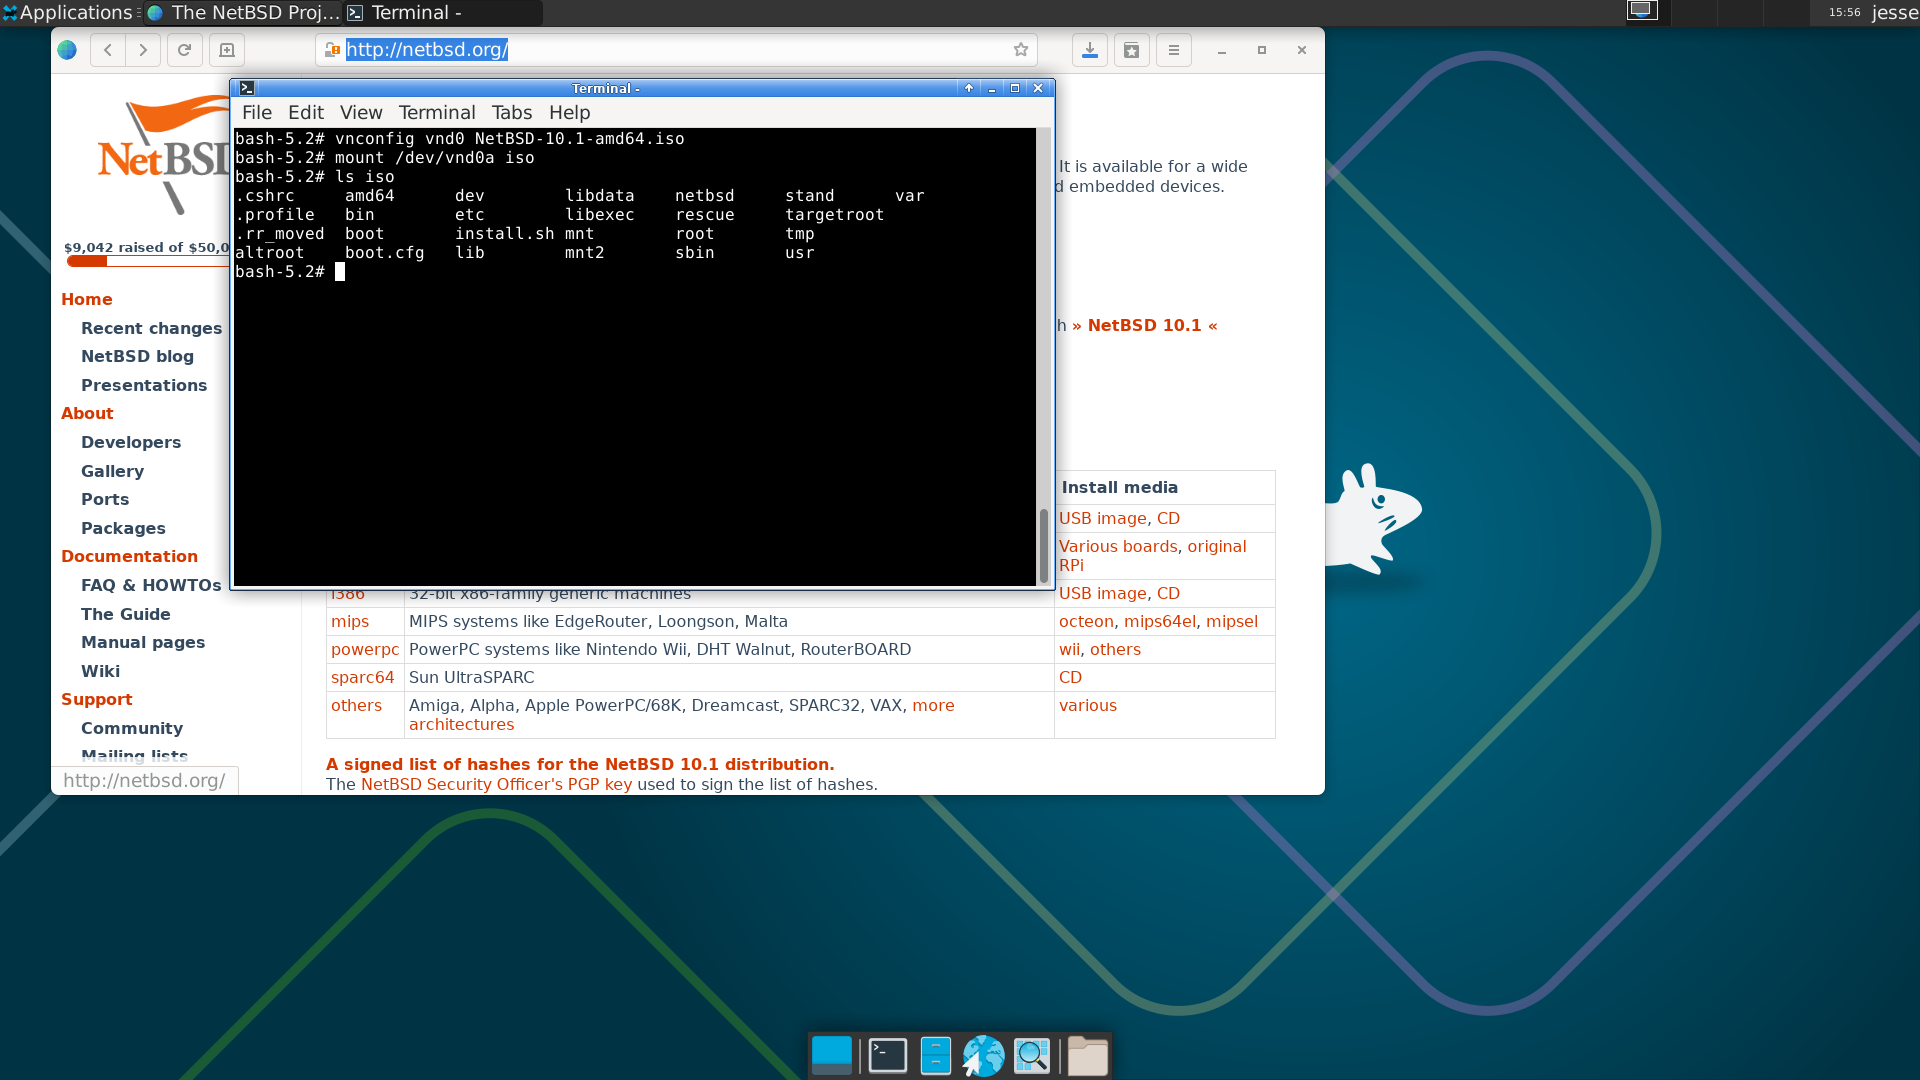Open the browser downloads icon

[x=1090, y=50]
